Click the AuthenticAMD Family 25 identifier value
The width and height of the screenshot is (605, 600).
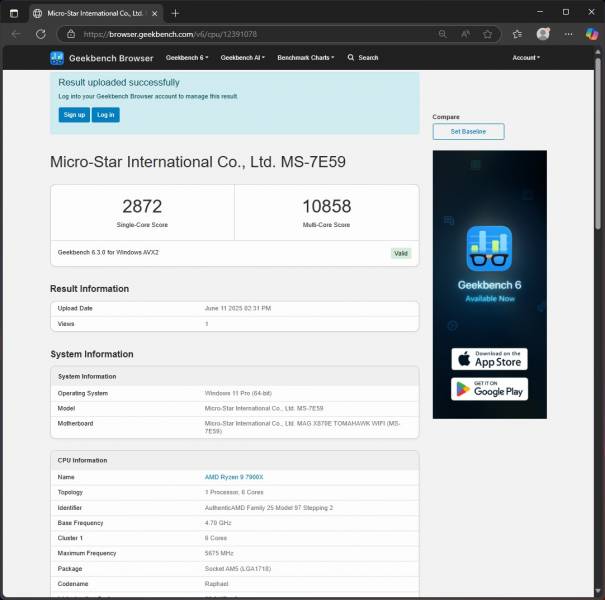(269, 508)
